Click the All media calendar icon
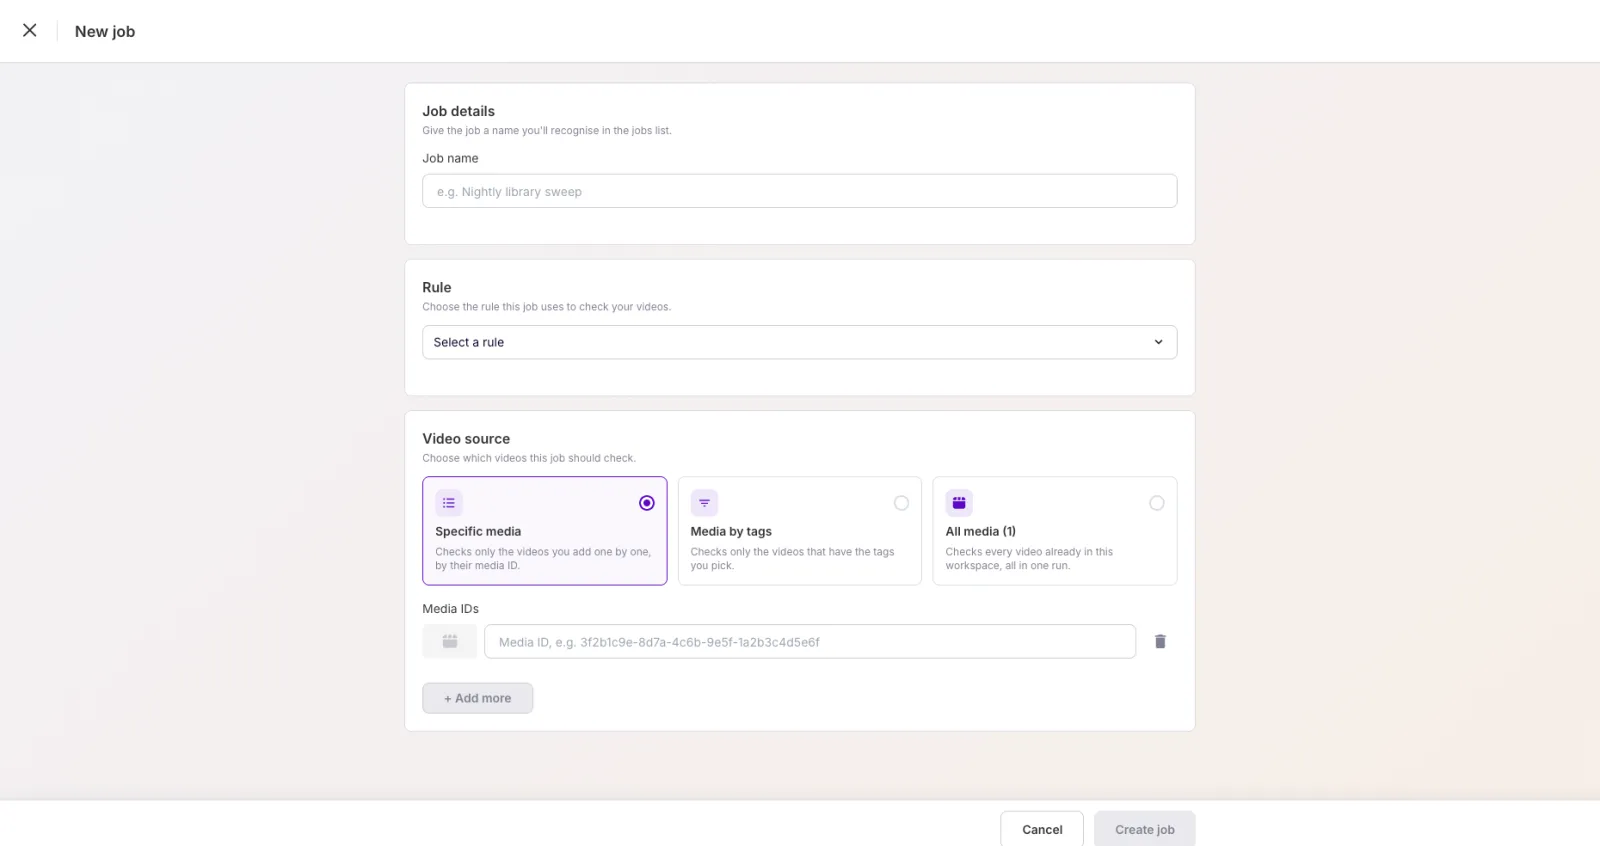This screenshot has height=846, width=1600. pos(959,503)
